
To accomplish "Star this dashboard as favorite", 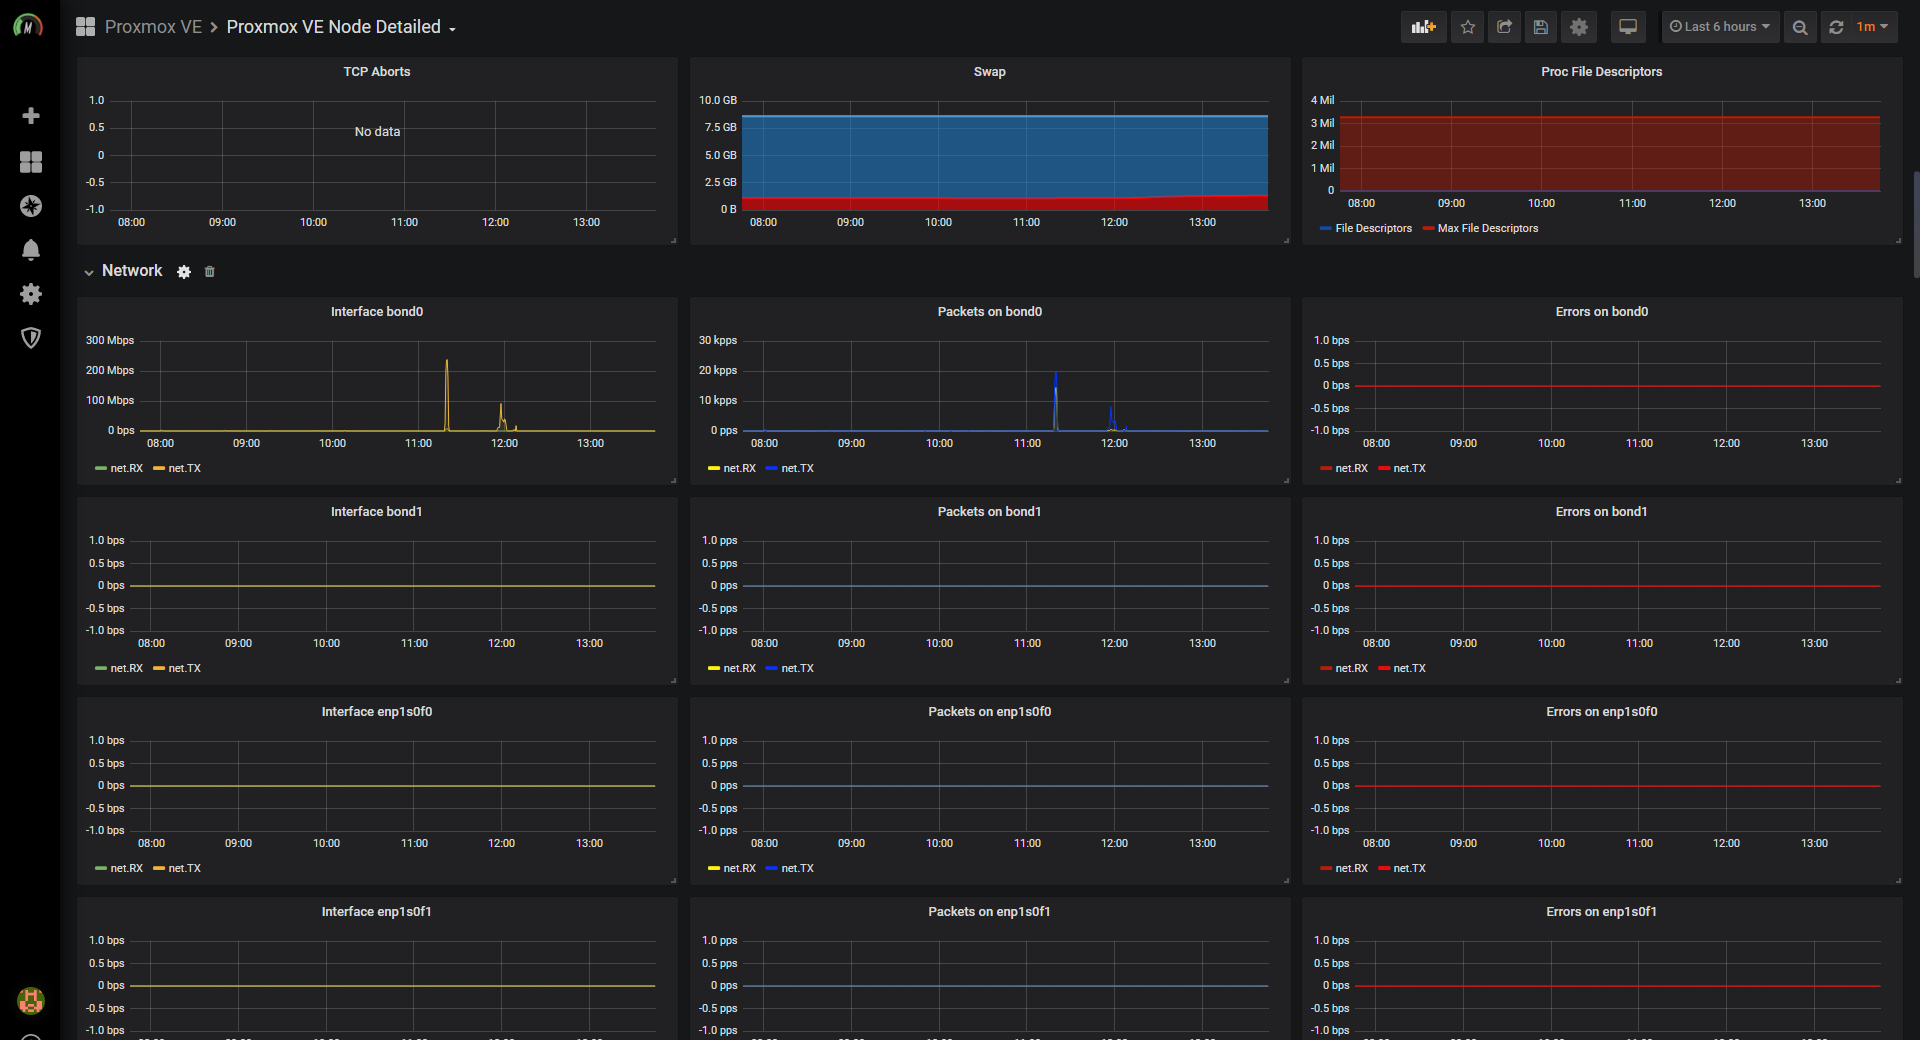I will point(1467,27).
